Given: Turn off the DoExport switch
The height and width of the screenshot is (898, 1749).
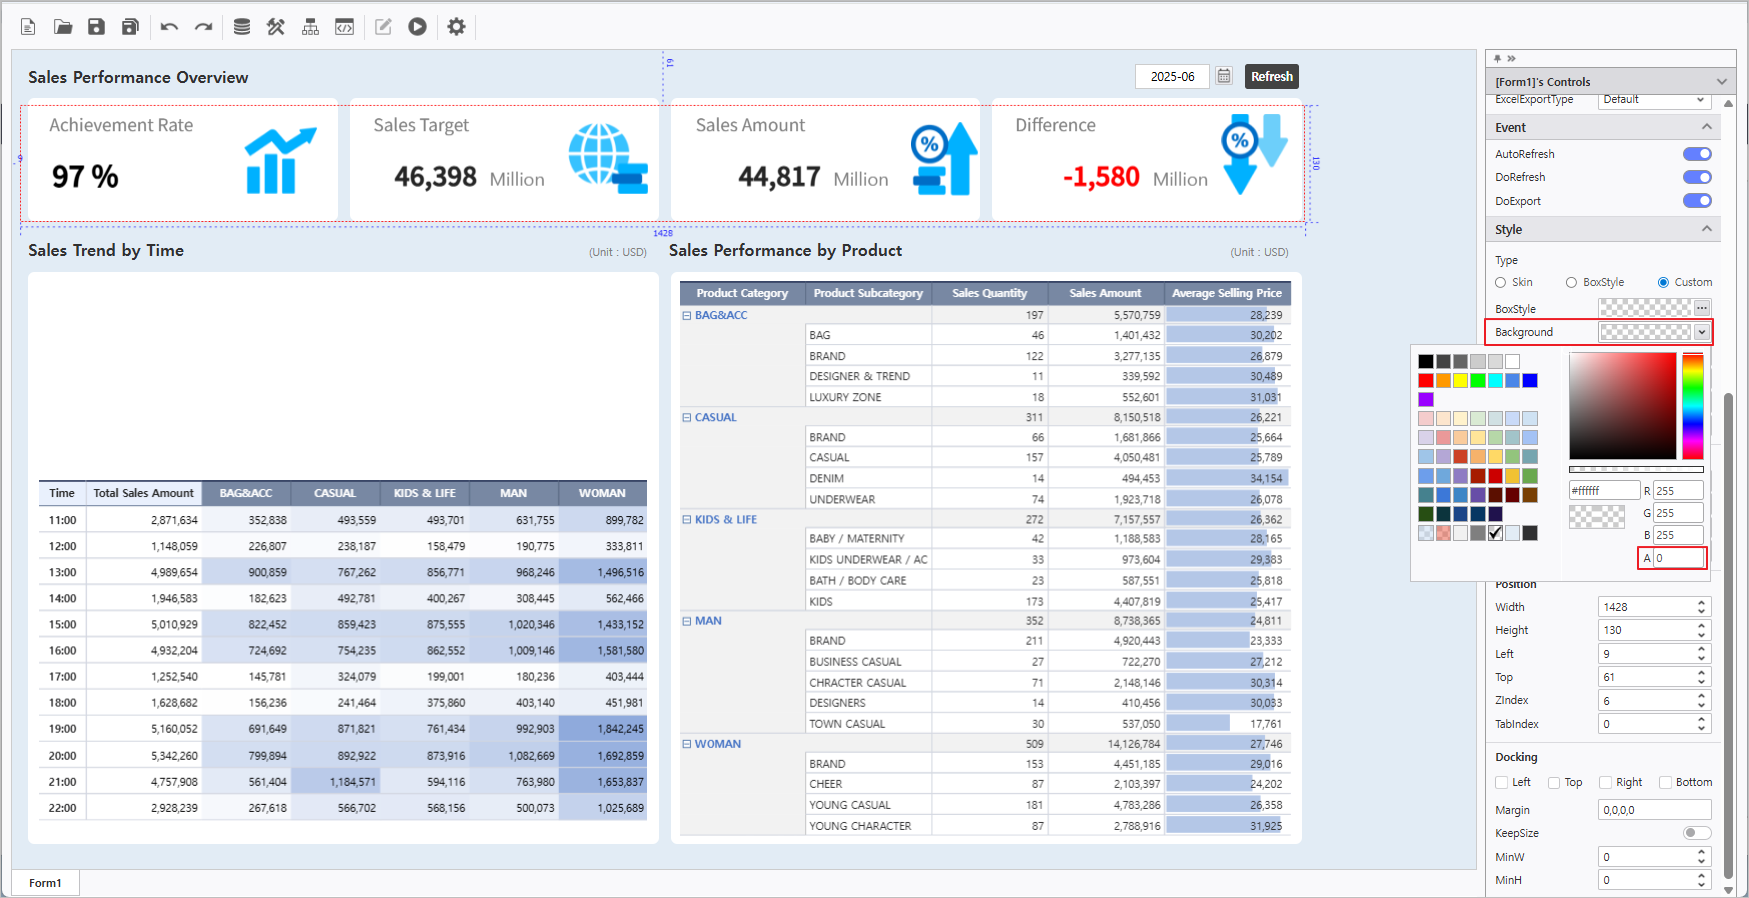Looking at the screenshot, I should point(1697,201).
